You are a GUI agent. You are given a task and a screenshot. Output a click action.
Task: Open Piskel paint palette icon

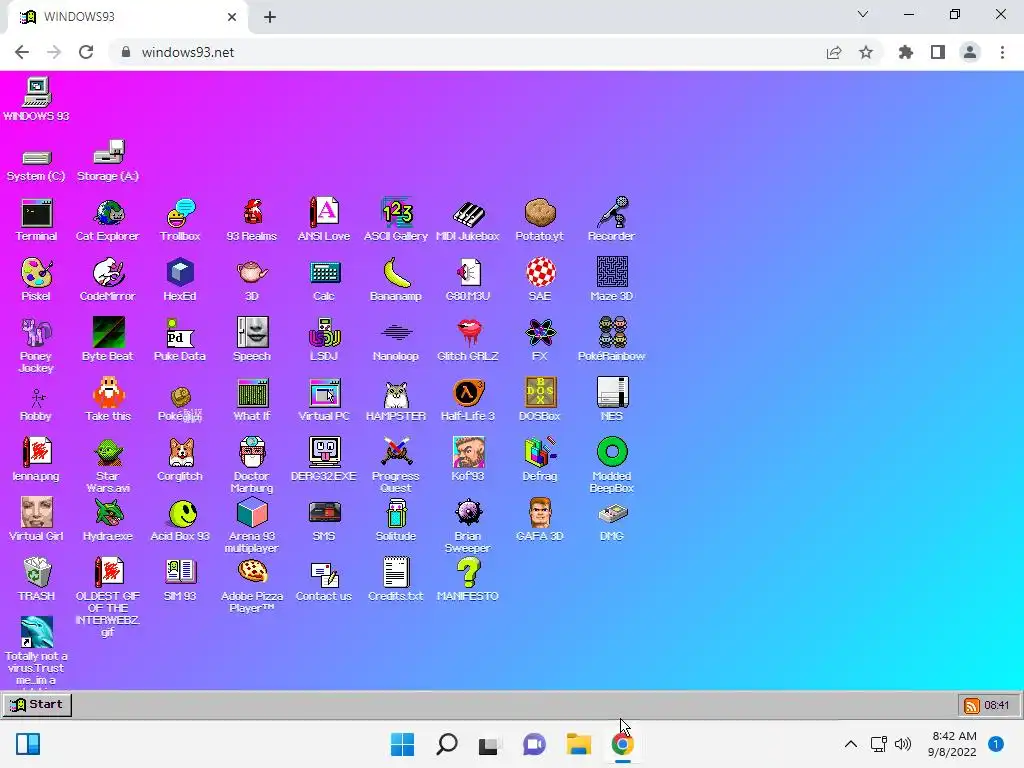37,280
